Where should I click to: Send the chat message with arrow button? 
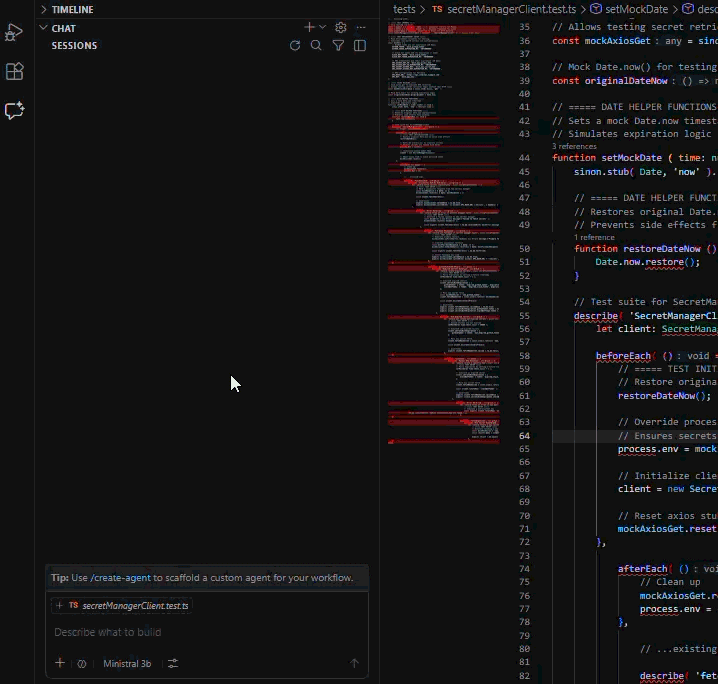tap(354, 663)
